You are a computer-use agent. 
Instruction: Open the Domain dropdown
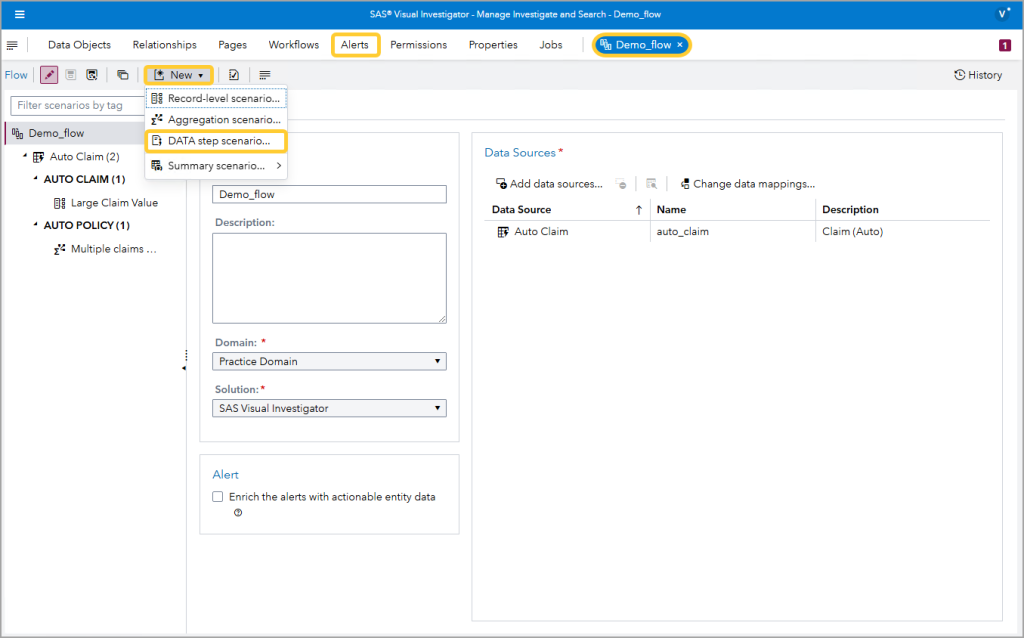pyautogui.click(x=329, y=361)
